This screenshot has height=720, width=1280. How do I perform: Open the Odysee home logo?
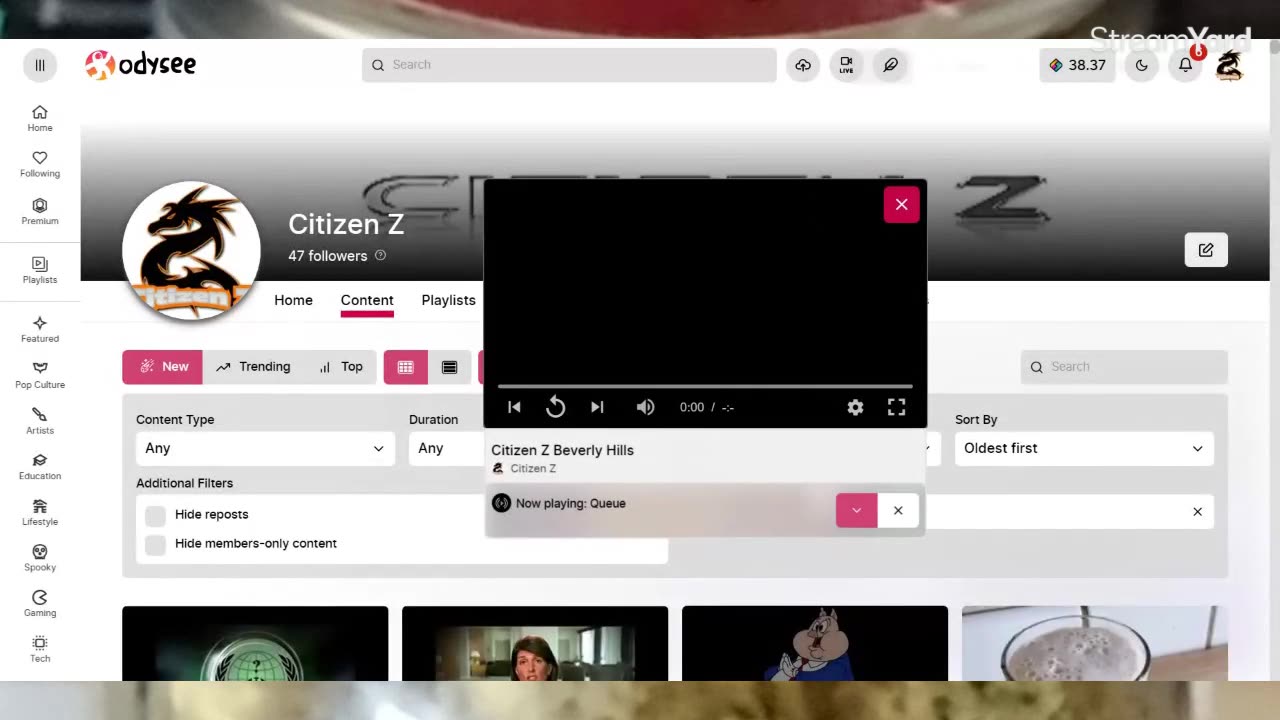point(140,65)
